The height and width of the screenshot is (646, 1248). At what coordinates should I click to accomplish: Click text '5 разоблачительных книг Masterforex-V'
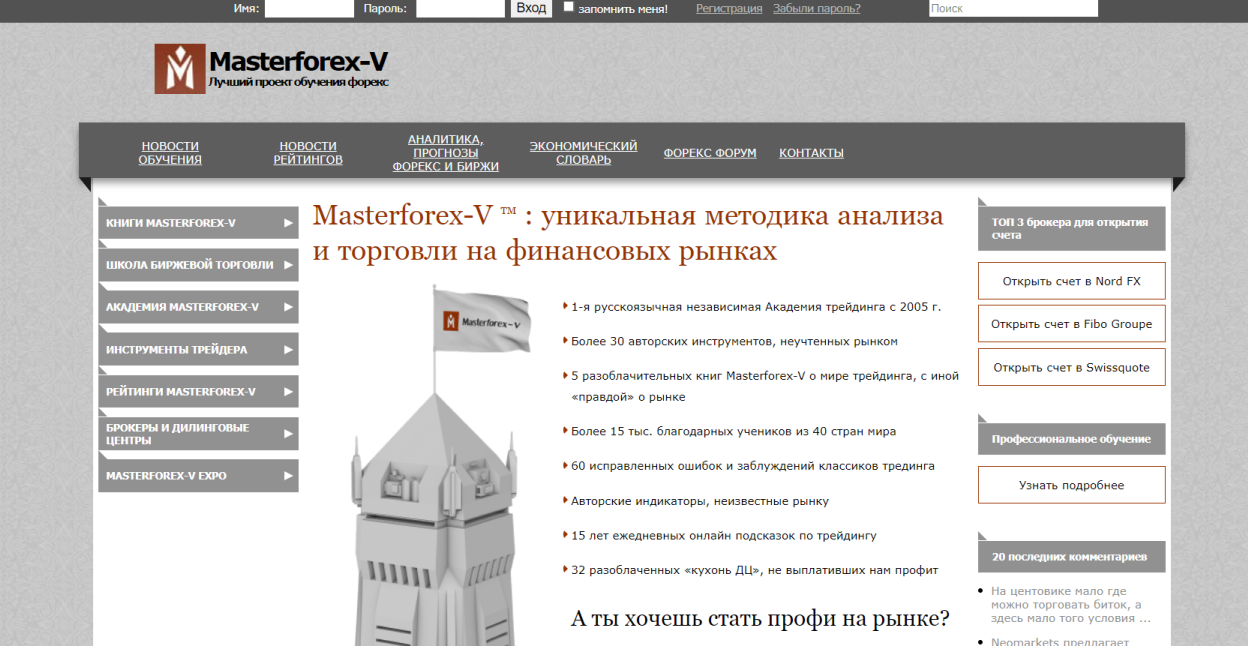[x=765, y=386]
